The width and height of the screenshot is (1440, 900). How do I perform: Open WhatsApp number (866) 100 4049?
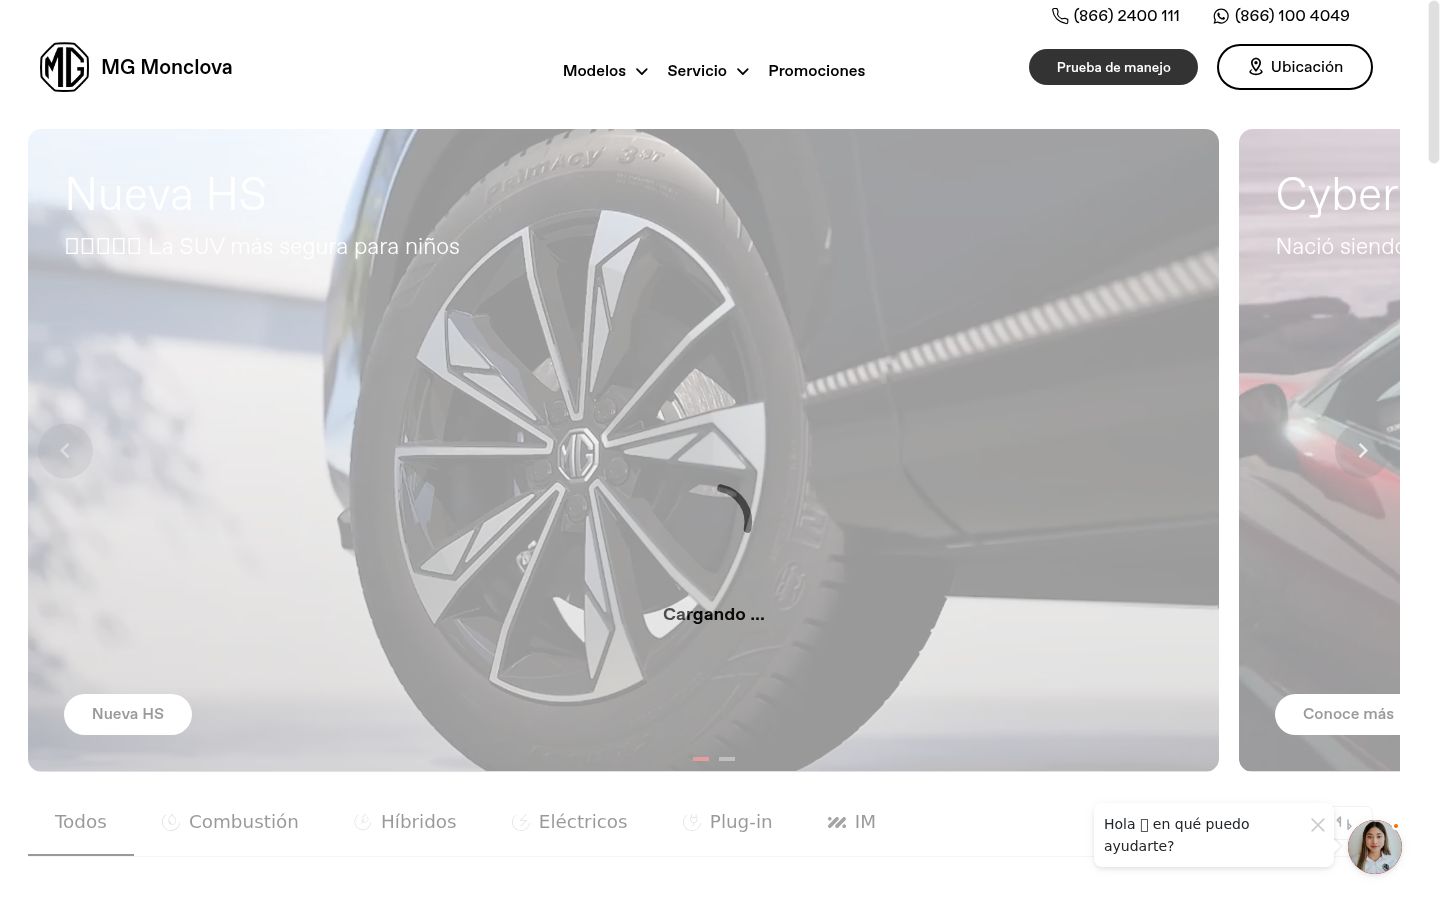point(1292,16)
